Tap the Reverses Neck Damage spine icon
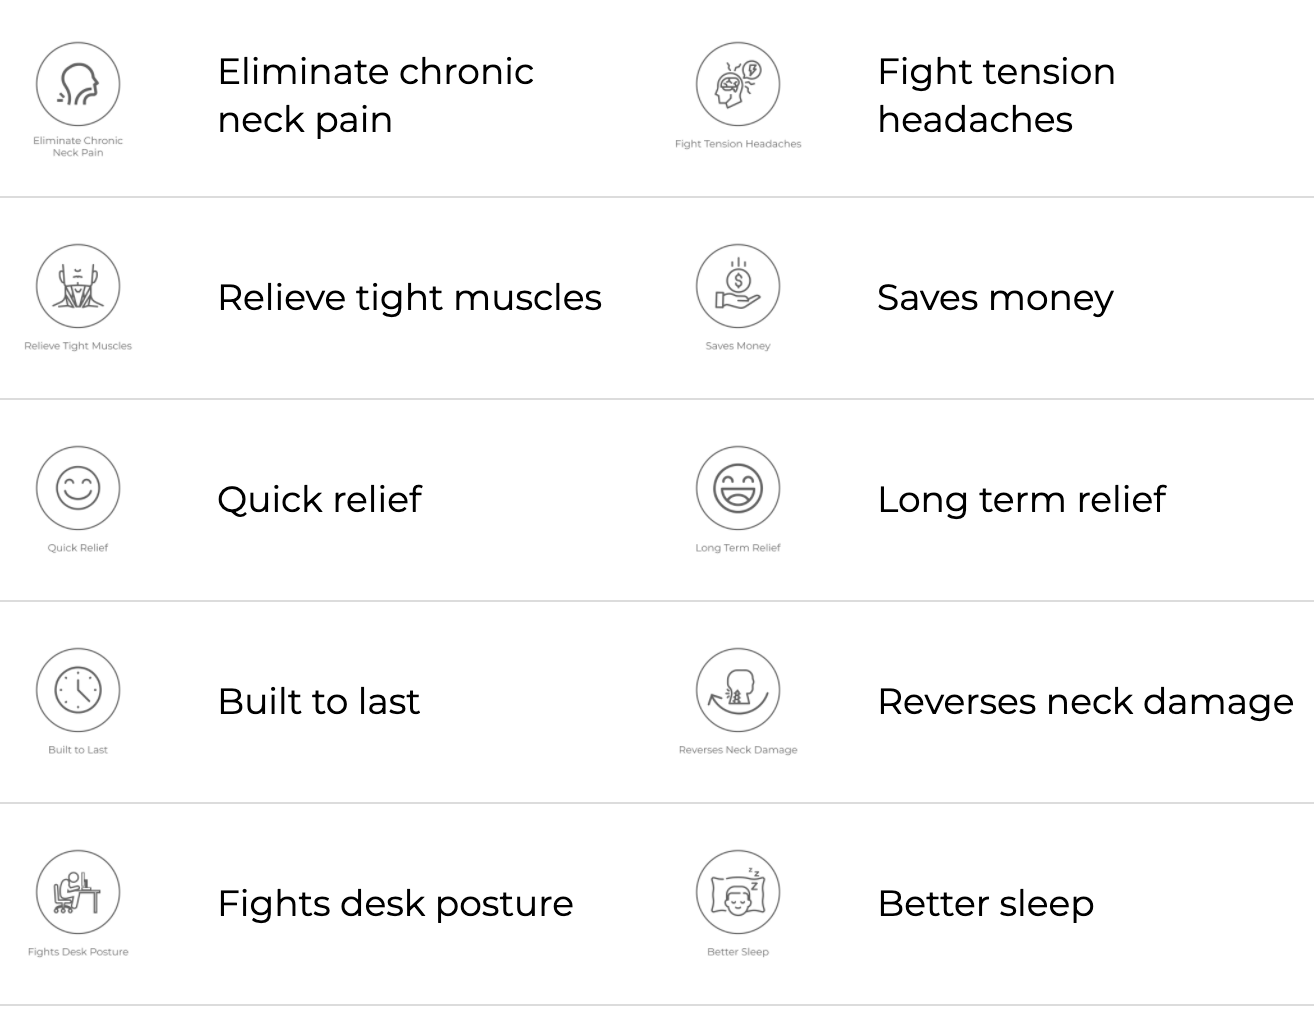The image size is (1314, 1026). tap(738, 690)
